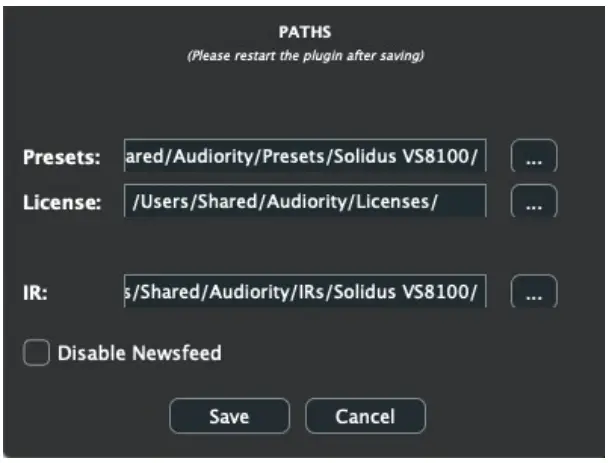Focus the License path text field
Image resolution: width=608 pixels, height=463 pixels.
pyautogui.click(x=304, y=202)
